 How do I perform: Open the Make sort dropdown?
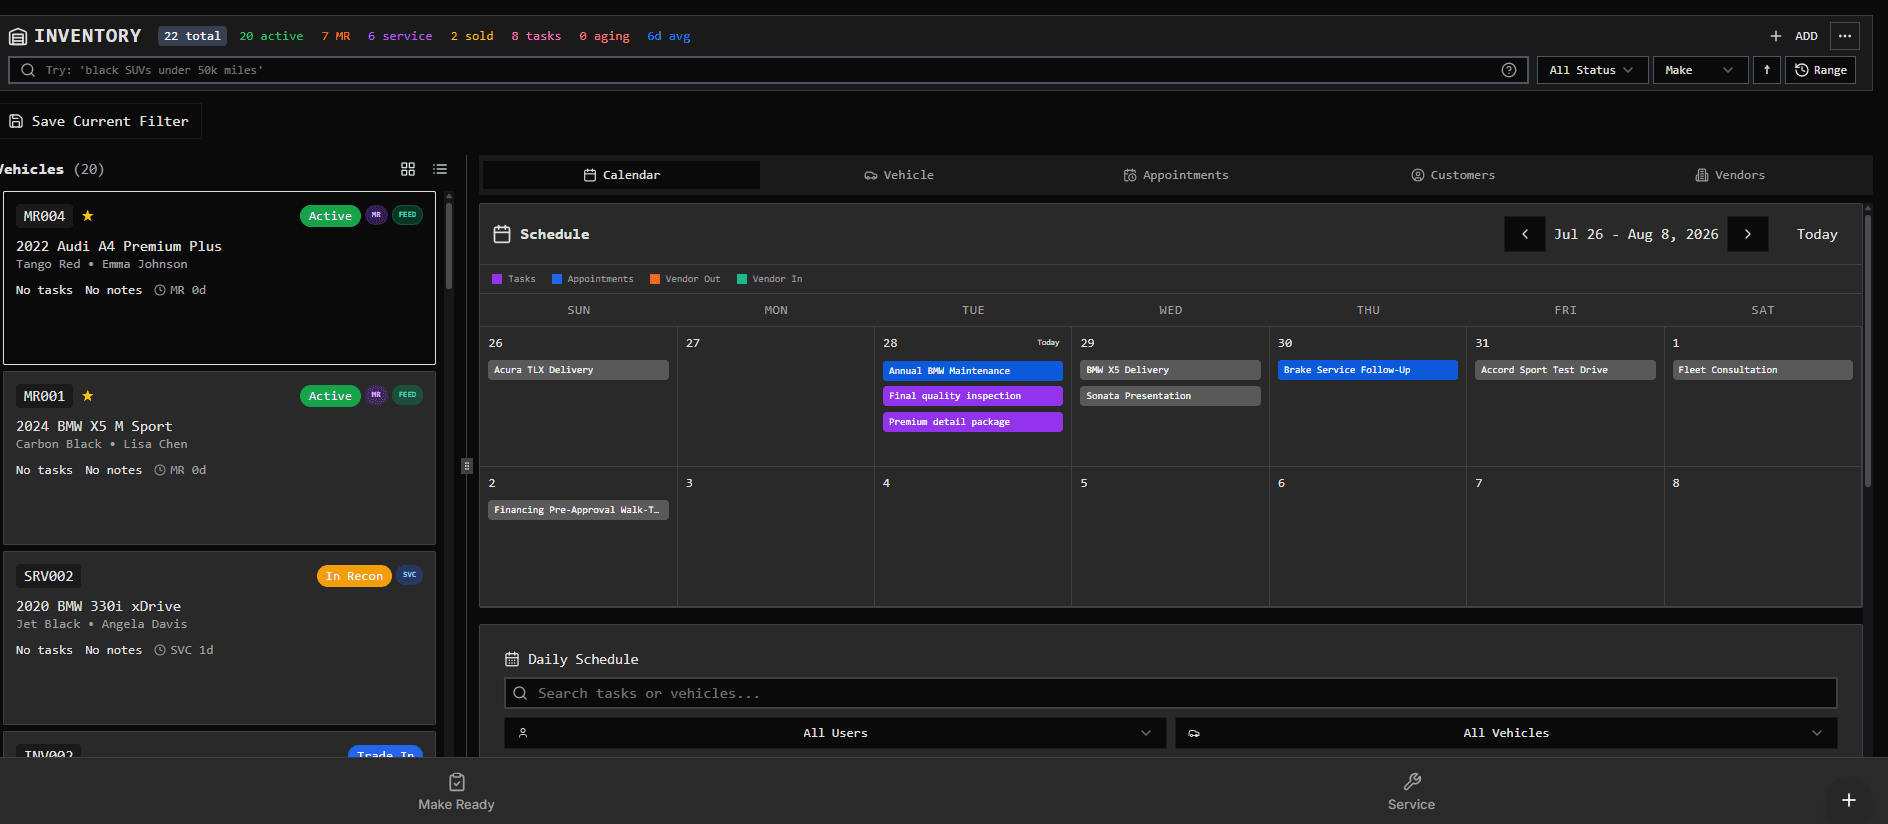coord(1700,70)
